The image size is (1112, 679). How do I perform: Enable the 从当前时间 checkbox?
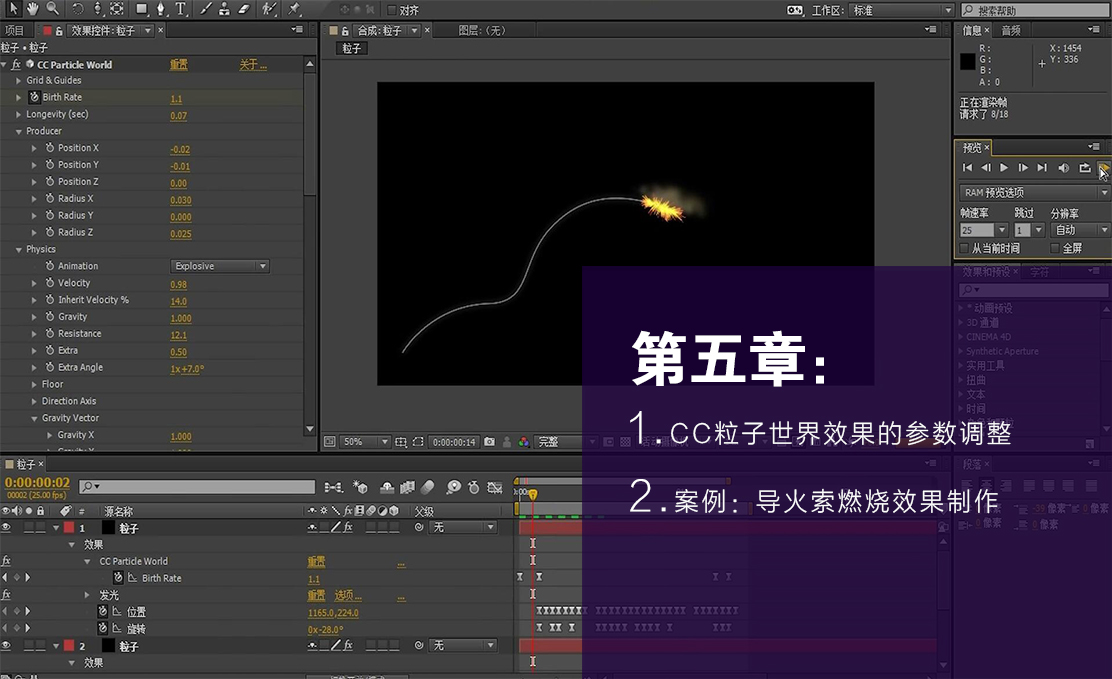964,248
